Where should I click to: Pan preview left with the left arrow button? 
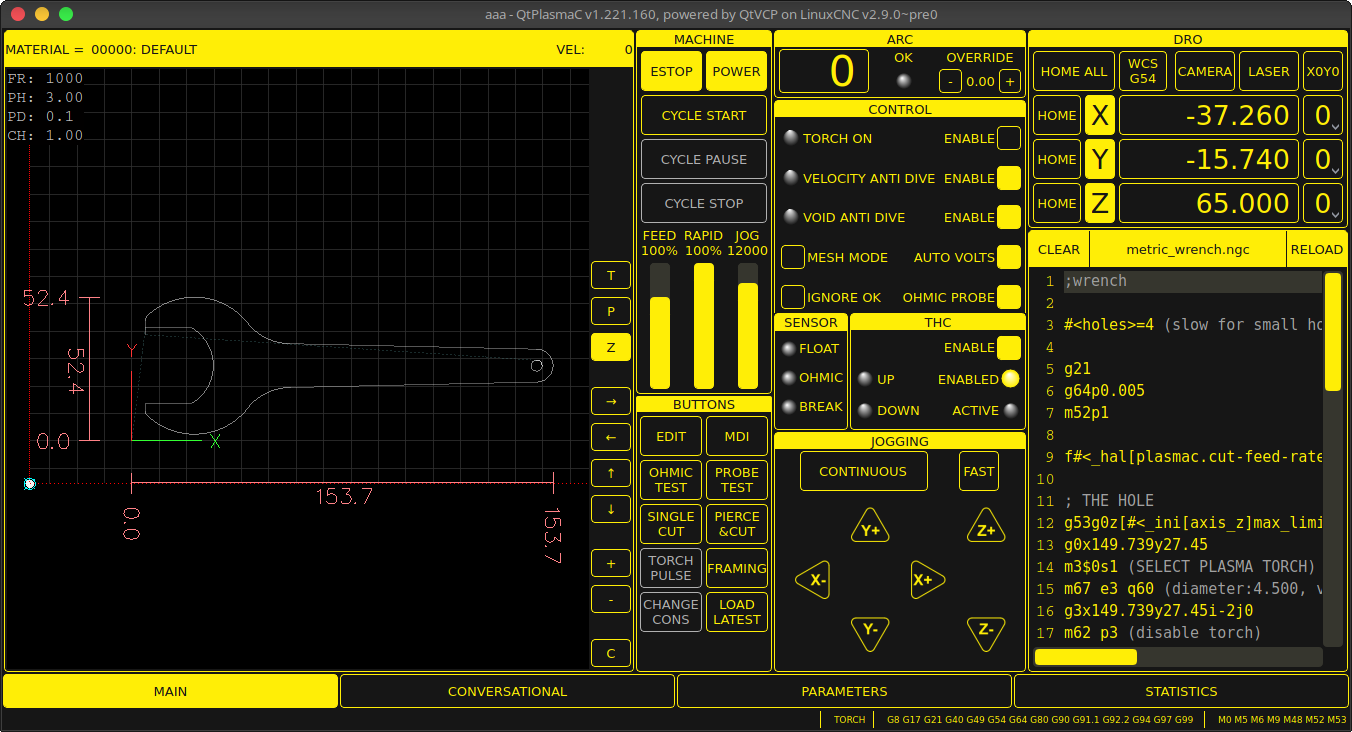(x=611, y=437)
